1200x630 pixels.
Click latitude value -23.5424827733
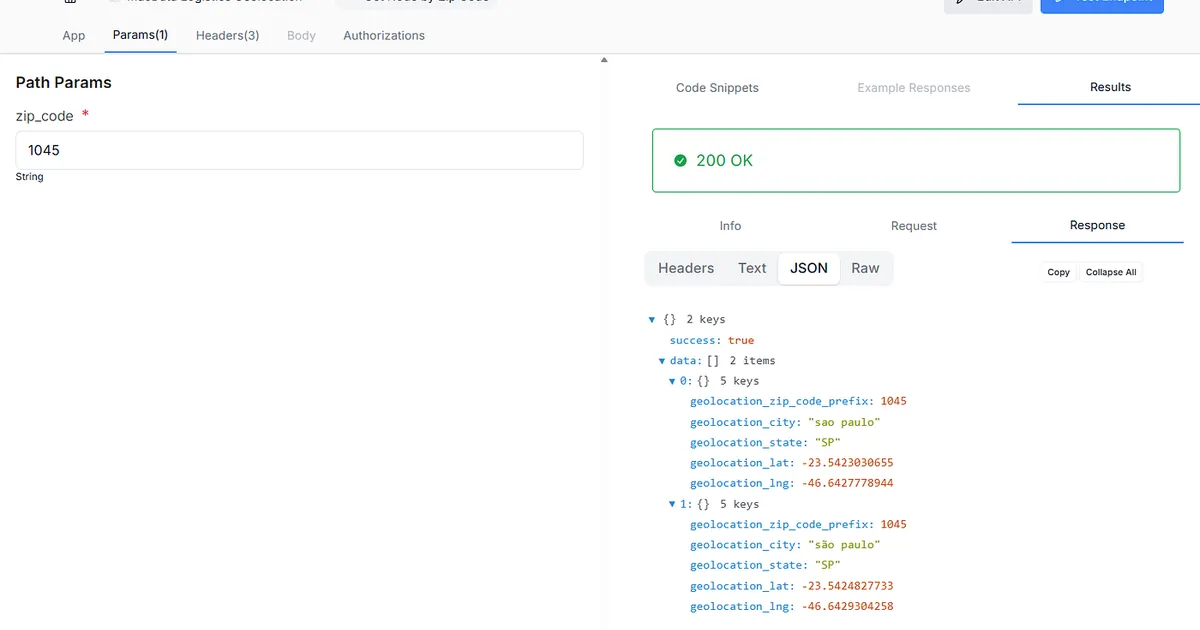tap(847, 586)
